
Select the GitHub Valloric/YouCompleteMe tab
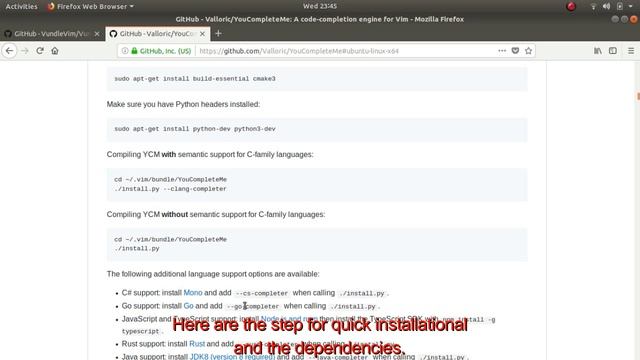tap(157, 34)
